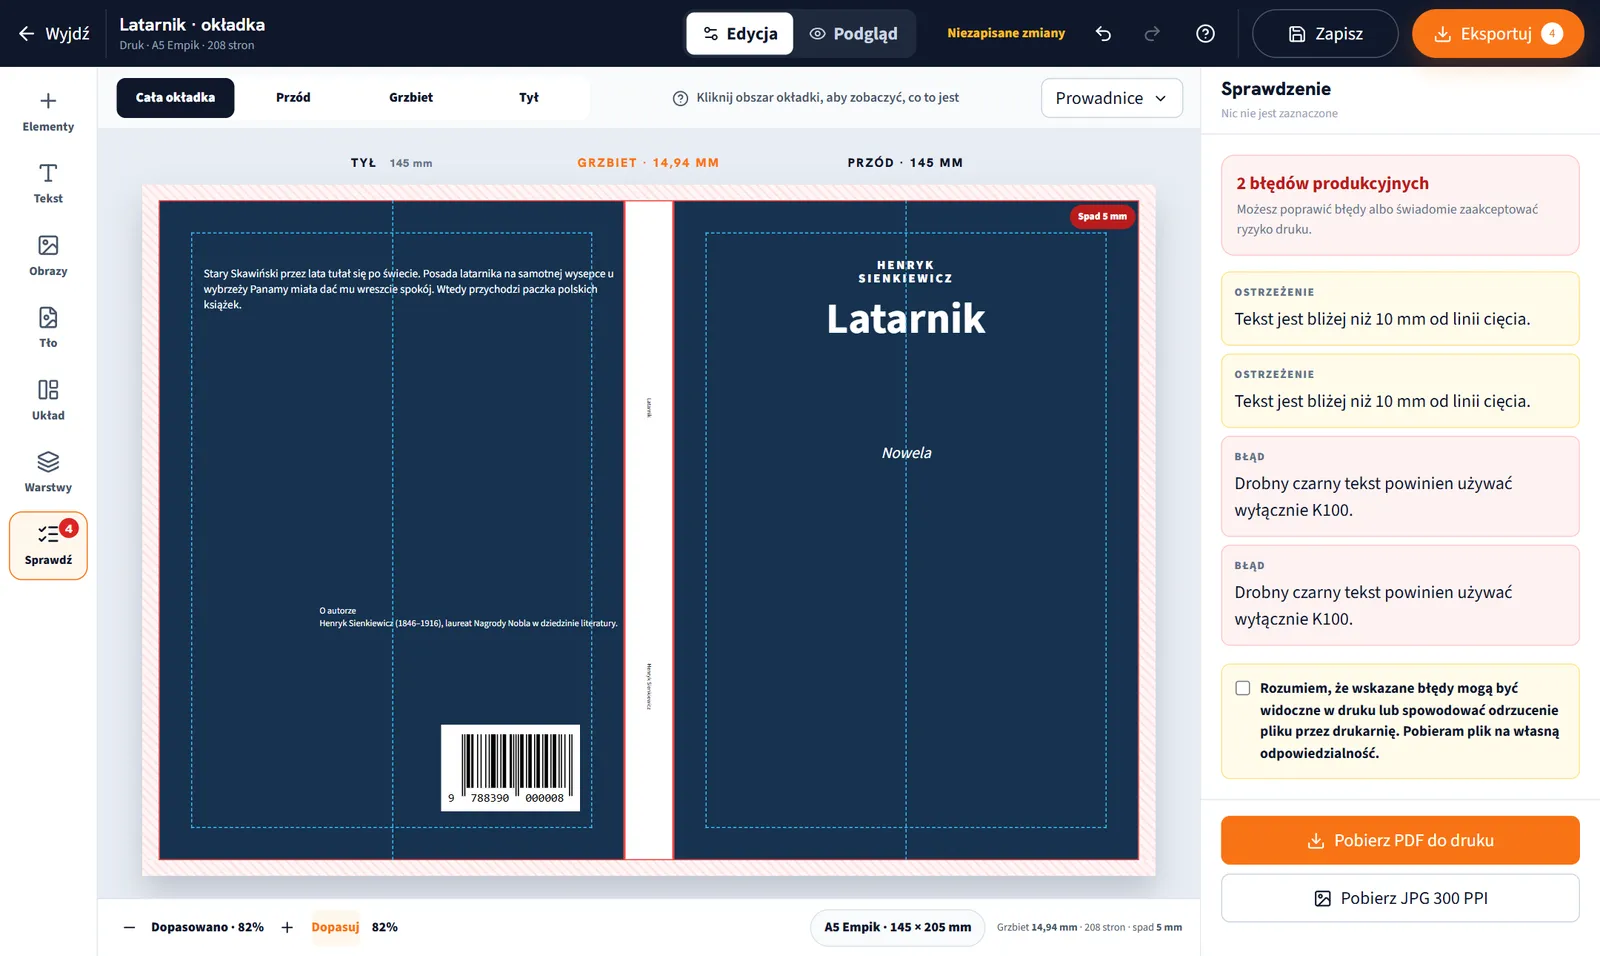Open the Tło background panel

[48, 328]
